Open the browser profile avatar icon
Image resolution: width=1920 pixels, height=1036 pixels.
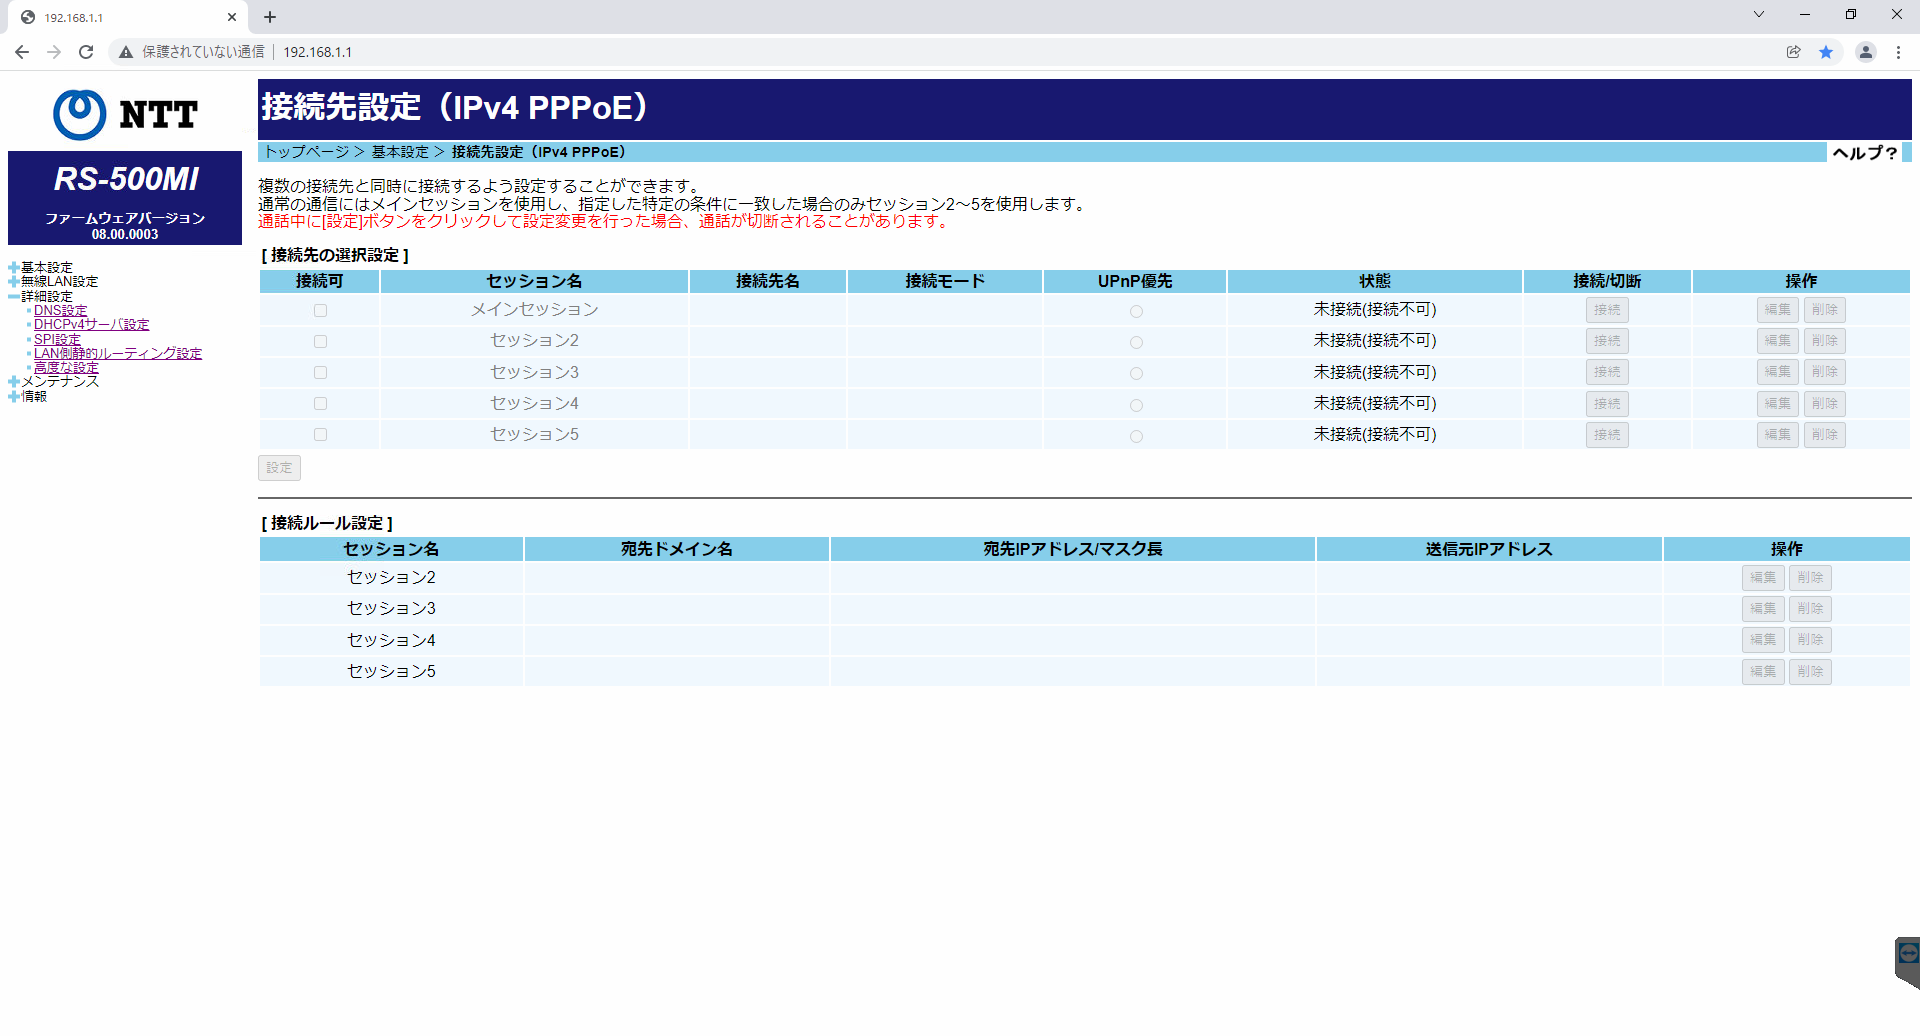point(1865,52)
